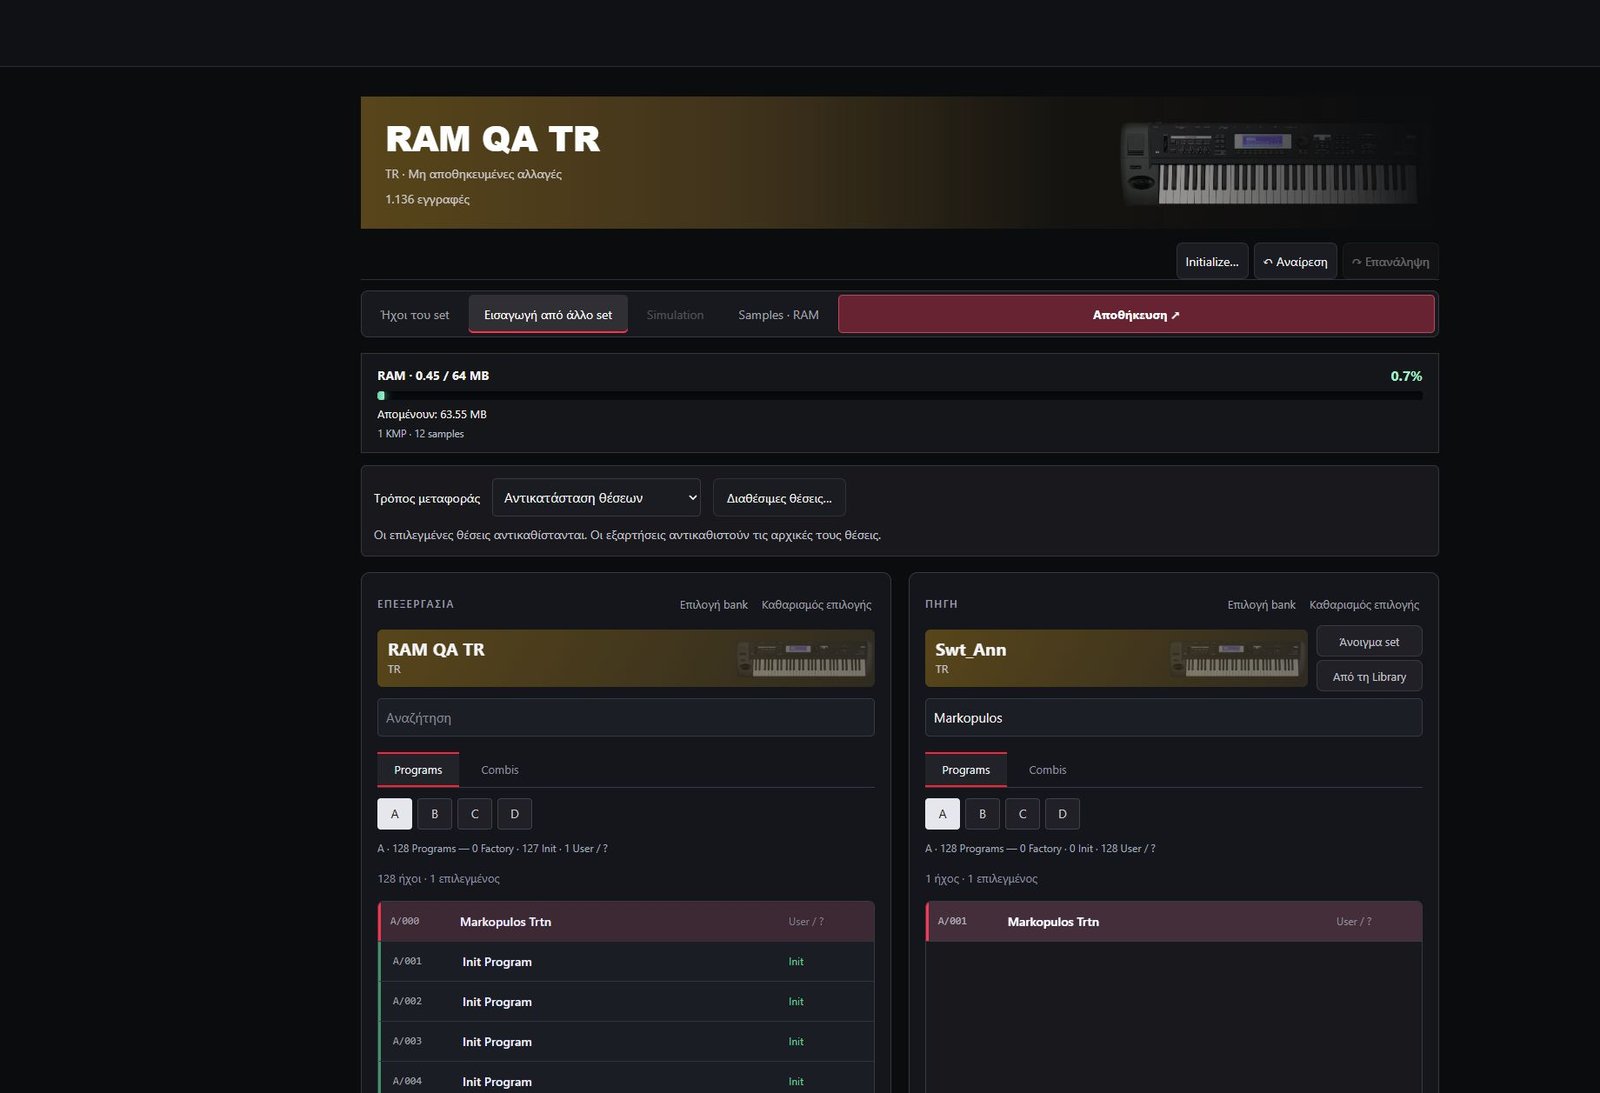Click Επιλογή bank in Πηγή panel

[1261, 605]
